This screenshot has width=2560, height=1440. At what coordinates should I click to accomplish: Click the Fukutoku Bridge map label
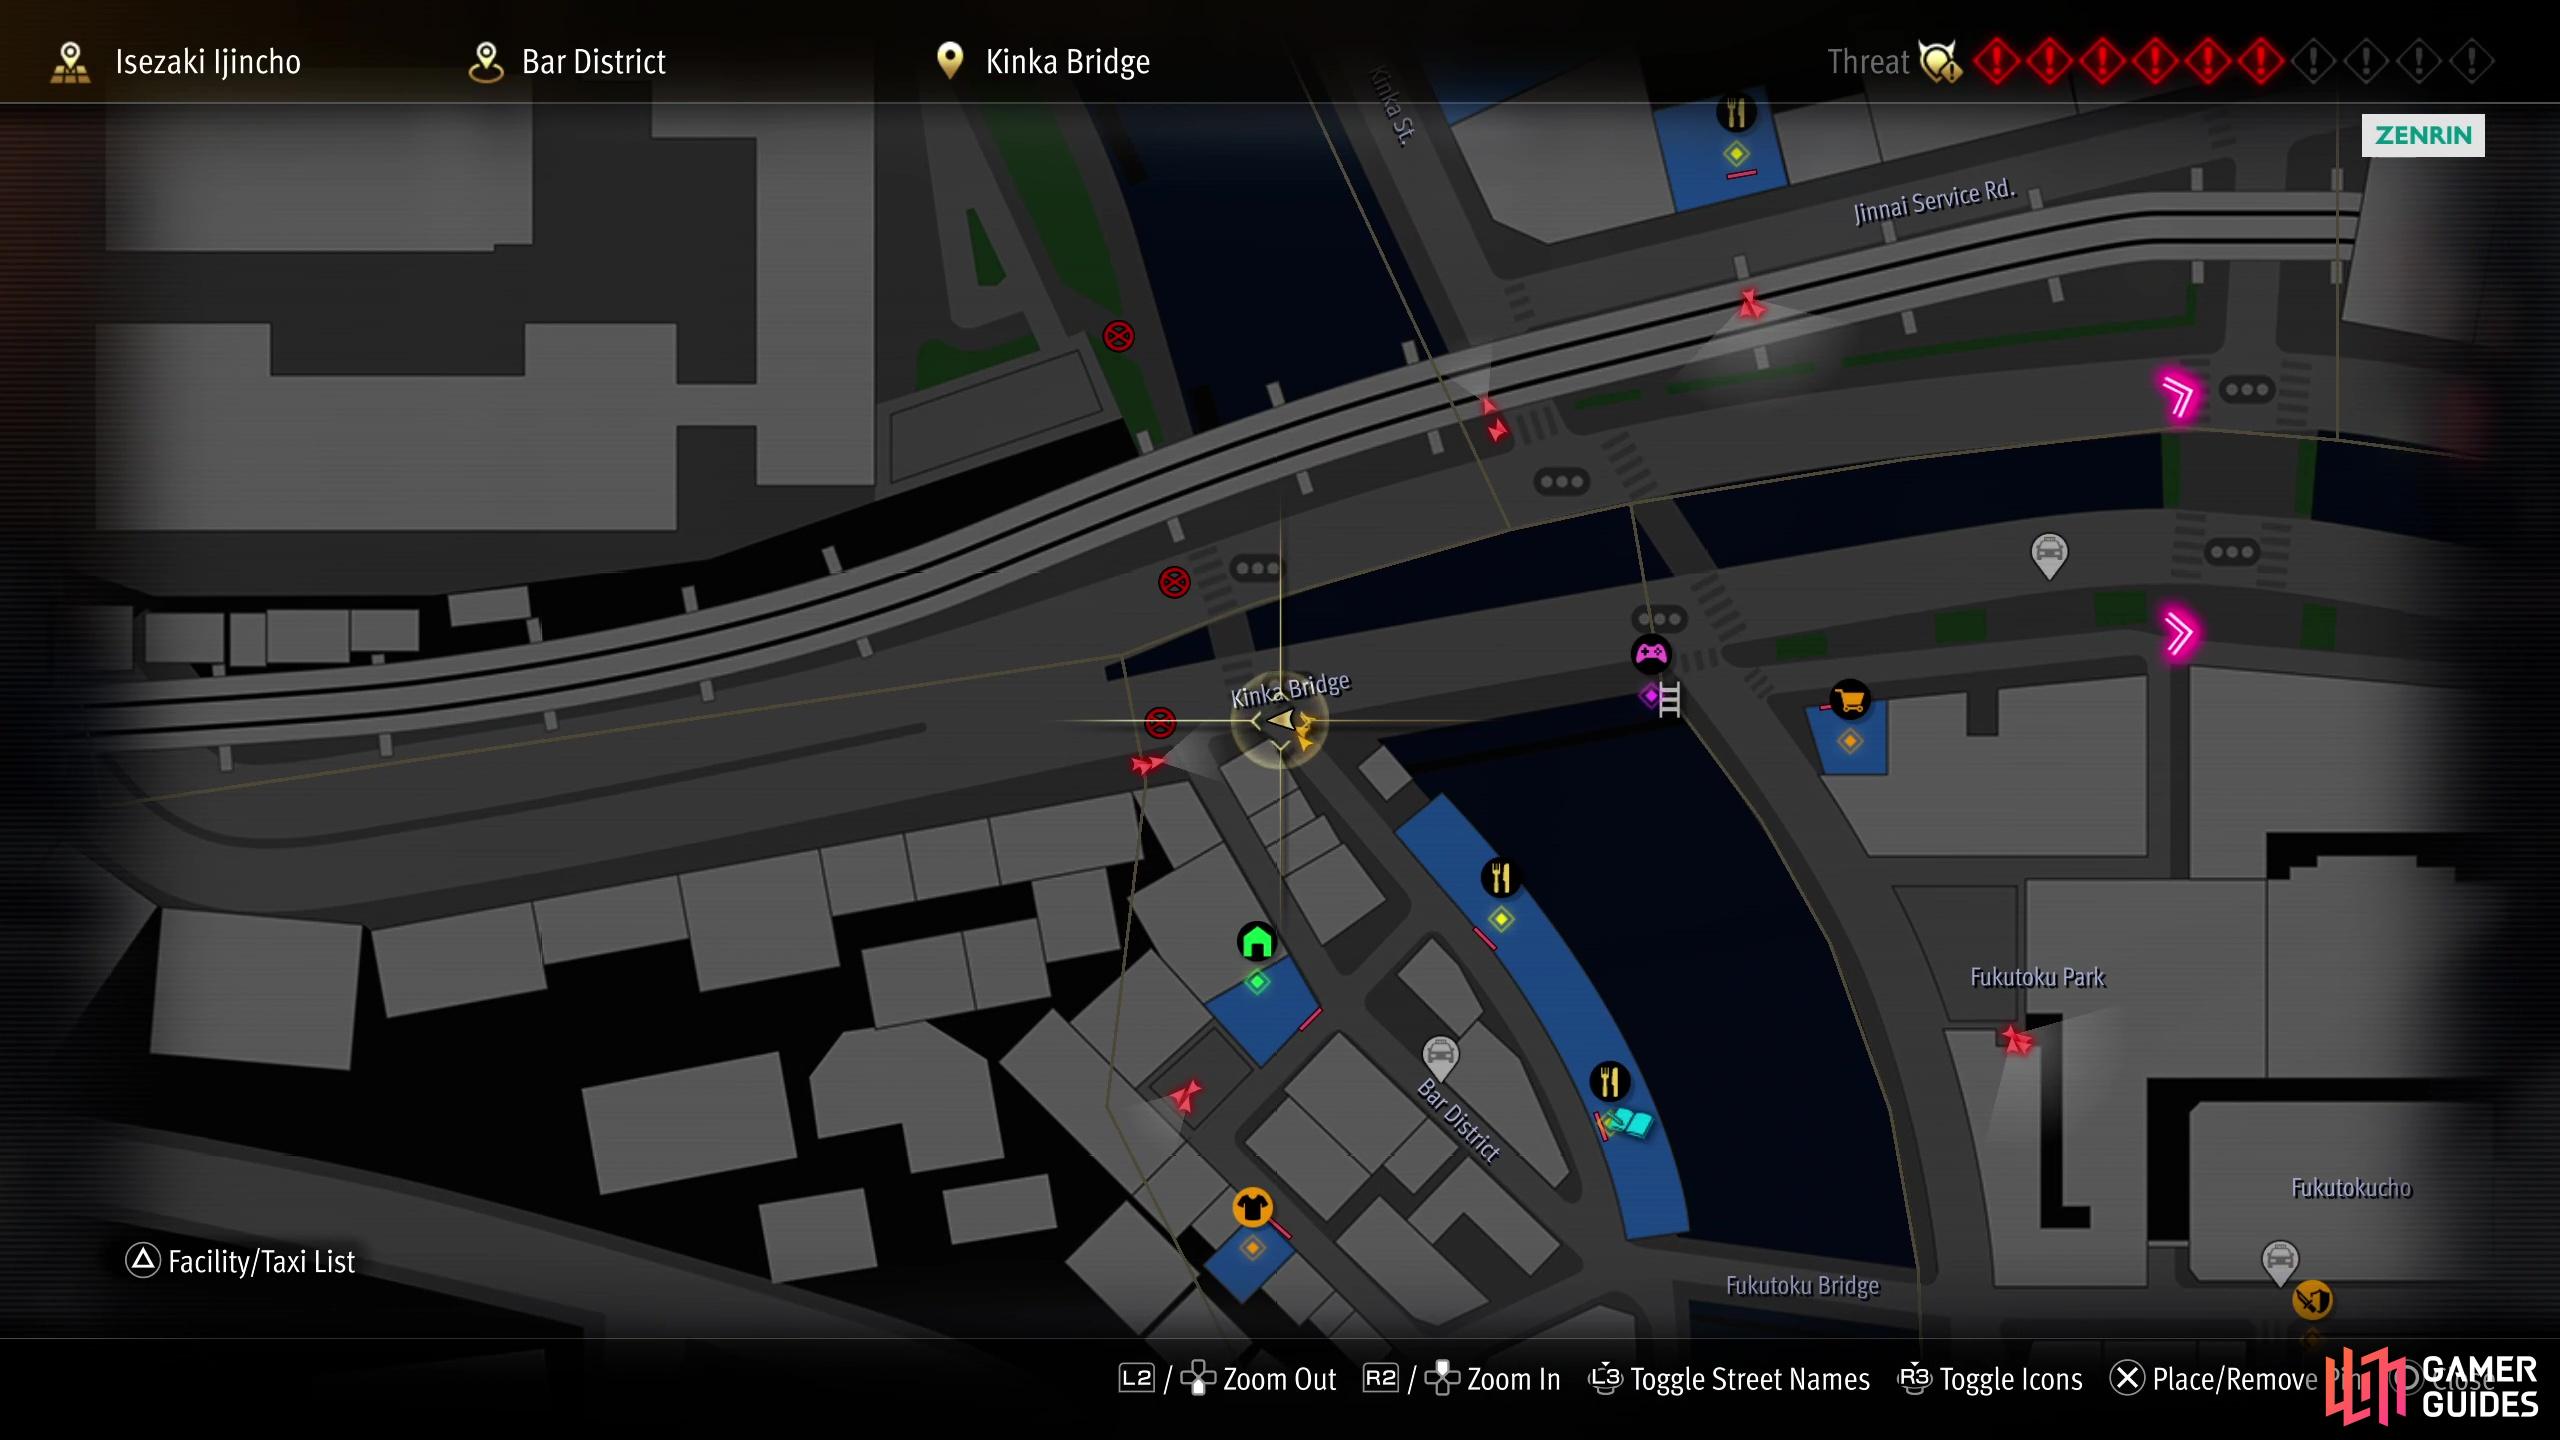1802,1285
